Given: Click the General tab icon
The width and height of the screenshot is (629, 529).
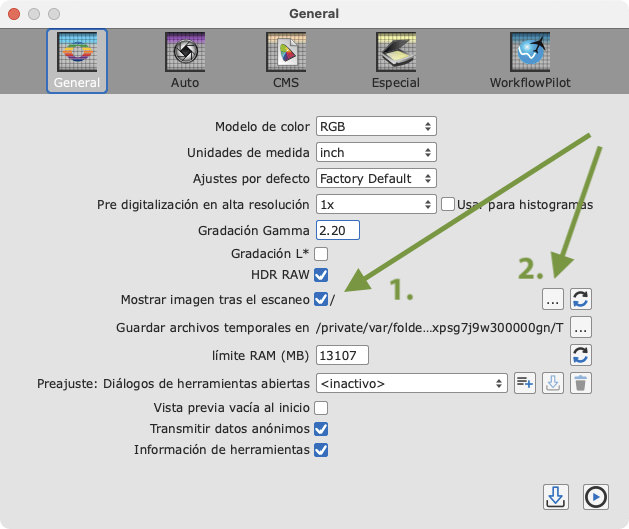Looking at the screenshot, I should pos(77,60).
